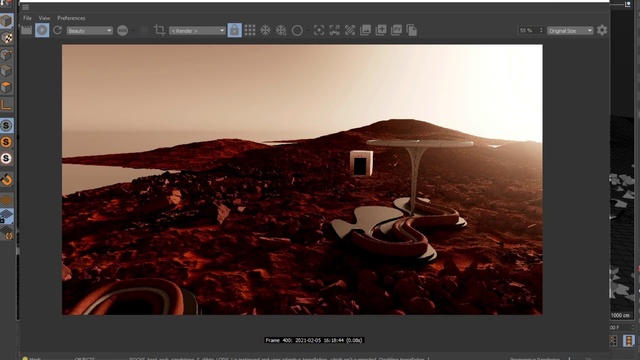Toggle the circle channel view icon
This screenshot has height=360, width=640.
tap(297, 31)
